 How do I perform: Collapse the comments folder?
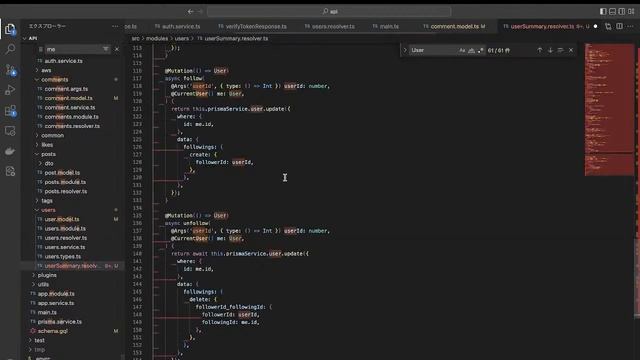[54, 80]
